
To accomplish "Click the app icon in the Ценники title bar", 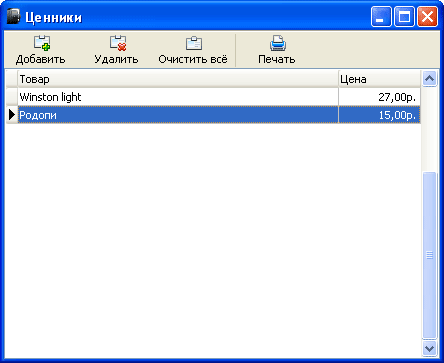I will (14, 16).
